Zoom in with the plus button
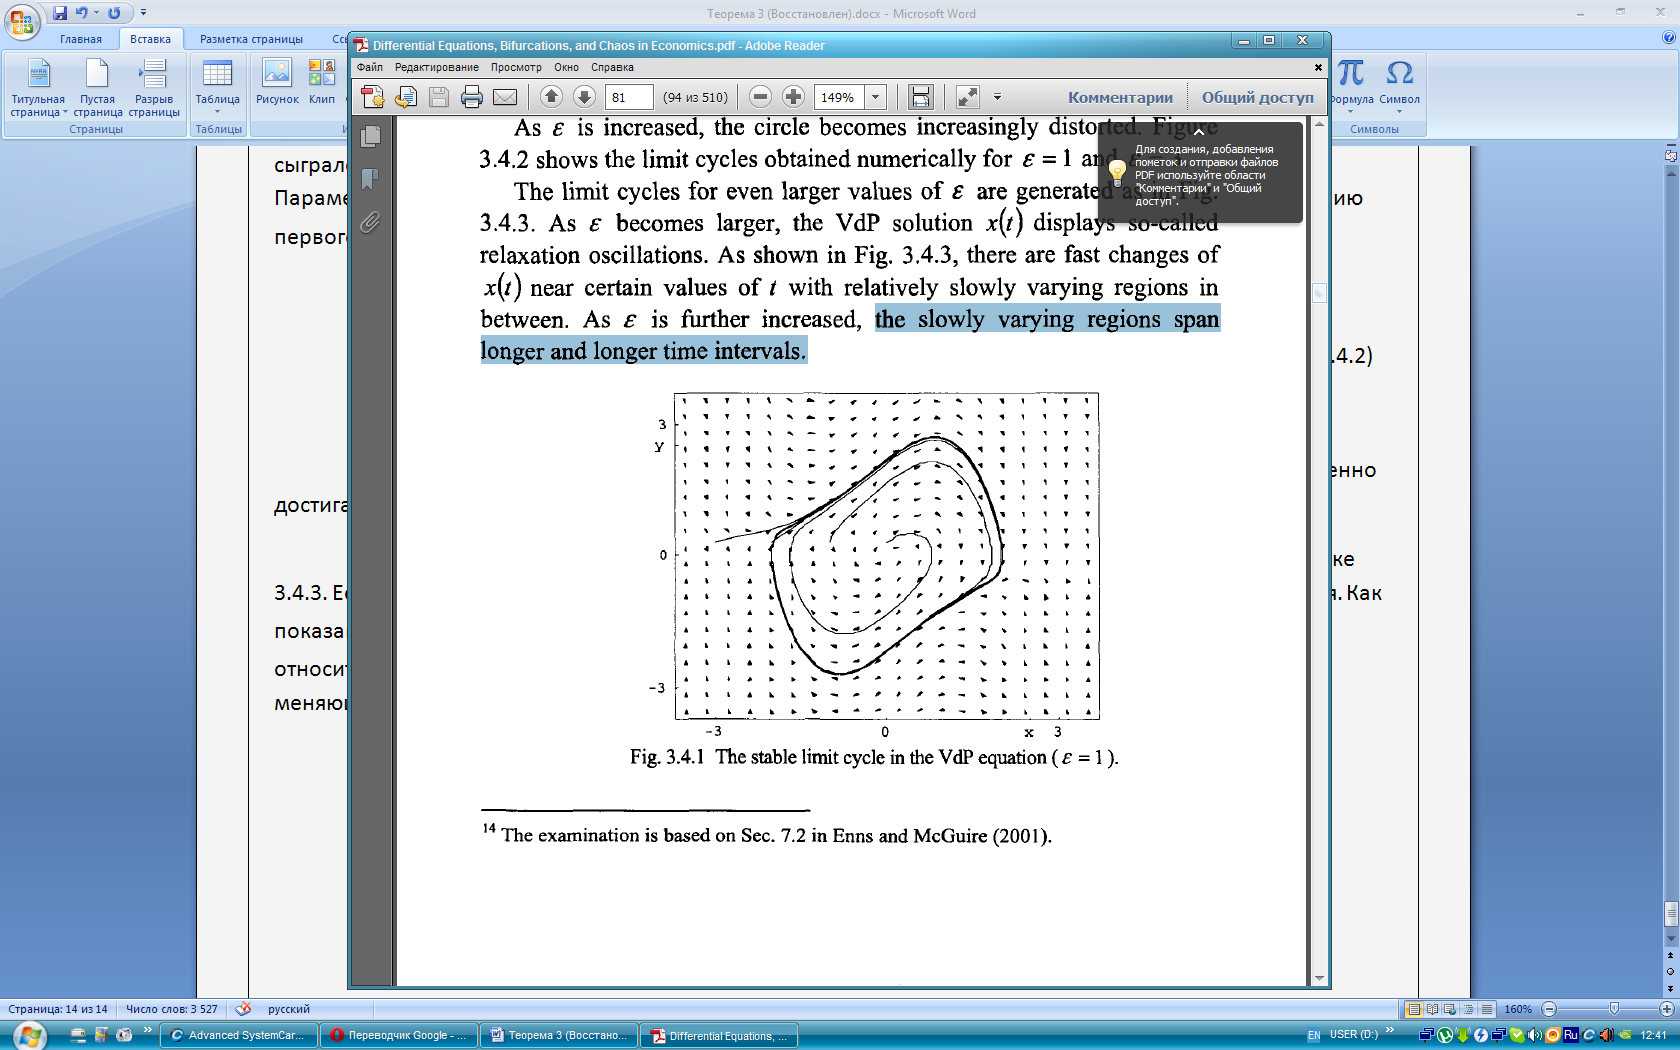The width and height of the screenshot is (1680, 1050). tap(793, 97)
